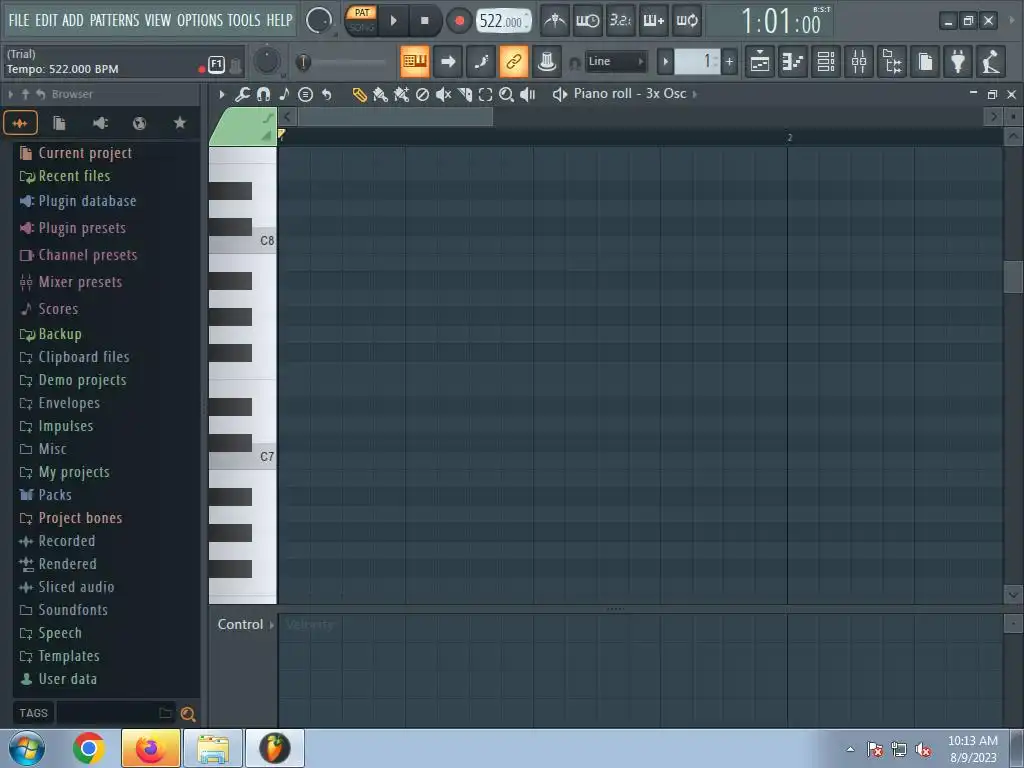This screenshot has height=768, width=1024.
Task: Open the FILE menu
Action: click(19, 20)
